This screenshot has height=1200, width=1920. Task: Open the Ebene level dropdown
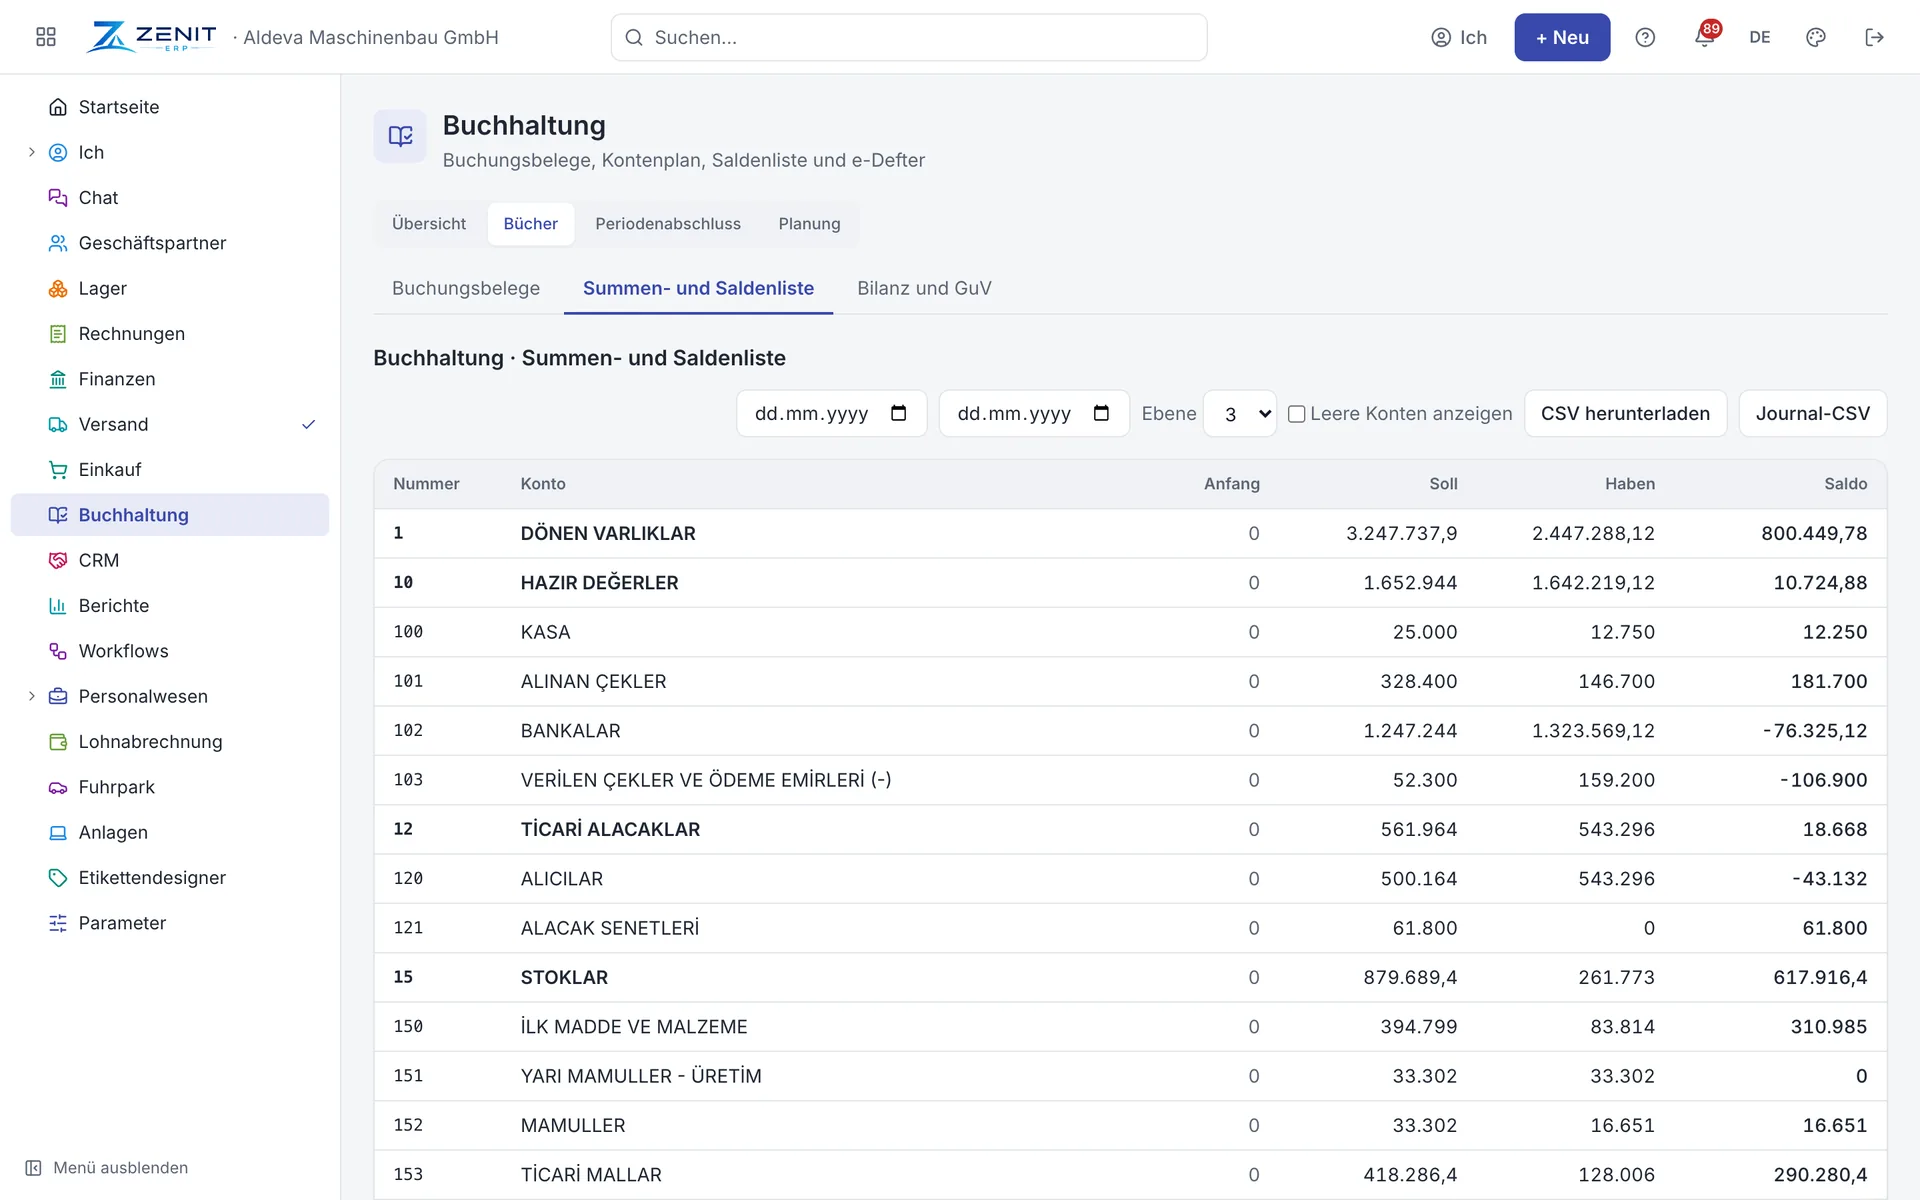(x=1240, y=413)
